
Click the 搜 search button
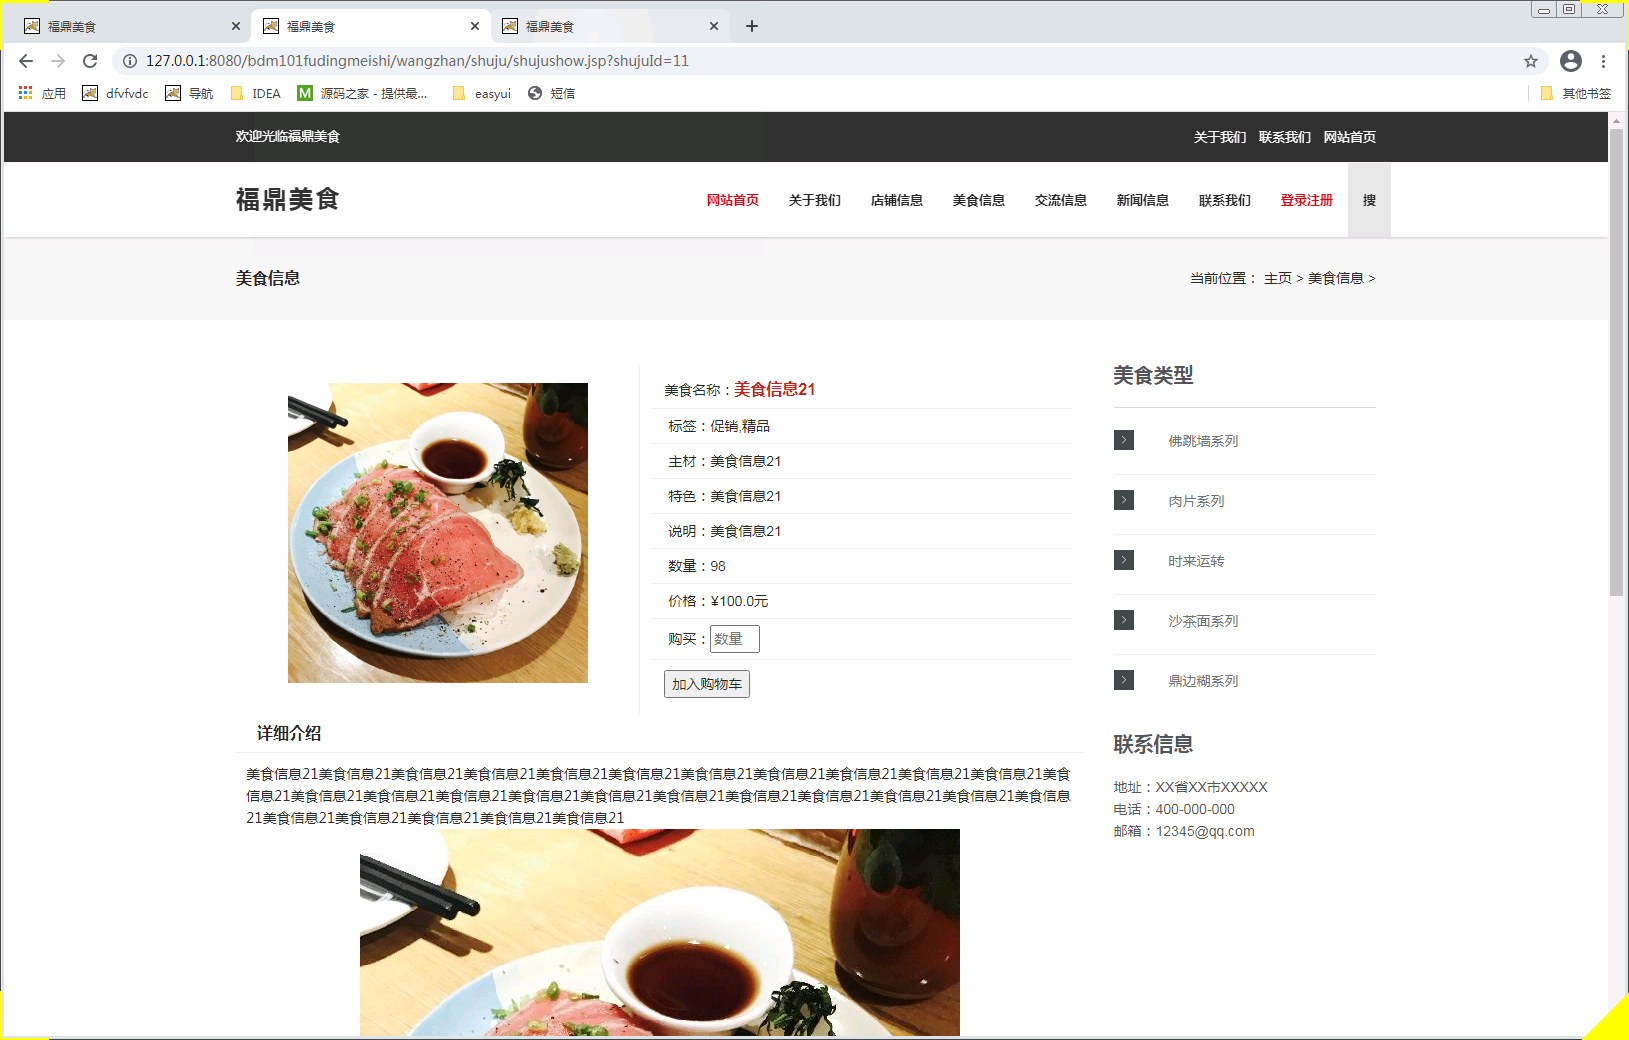1369,200
